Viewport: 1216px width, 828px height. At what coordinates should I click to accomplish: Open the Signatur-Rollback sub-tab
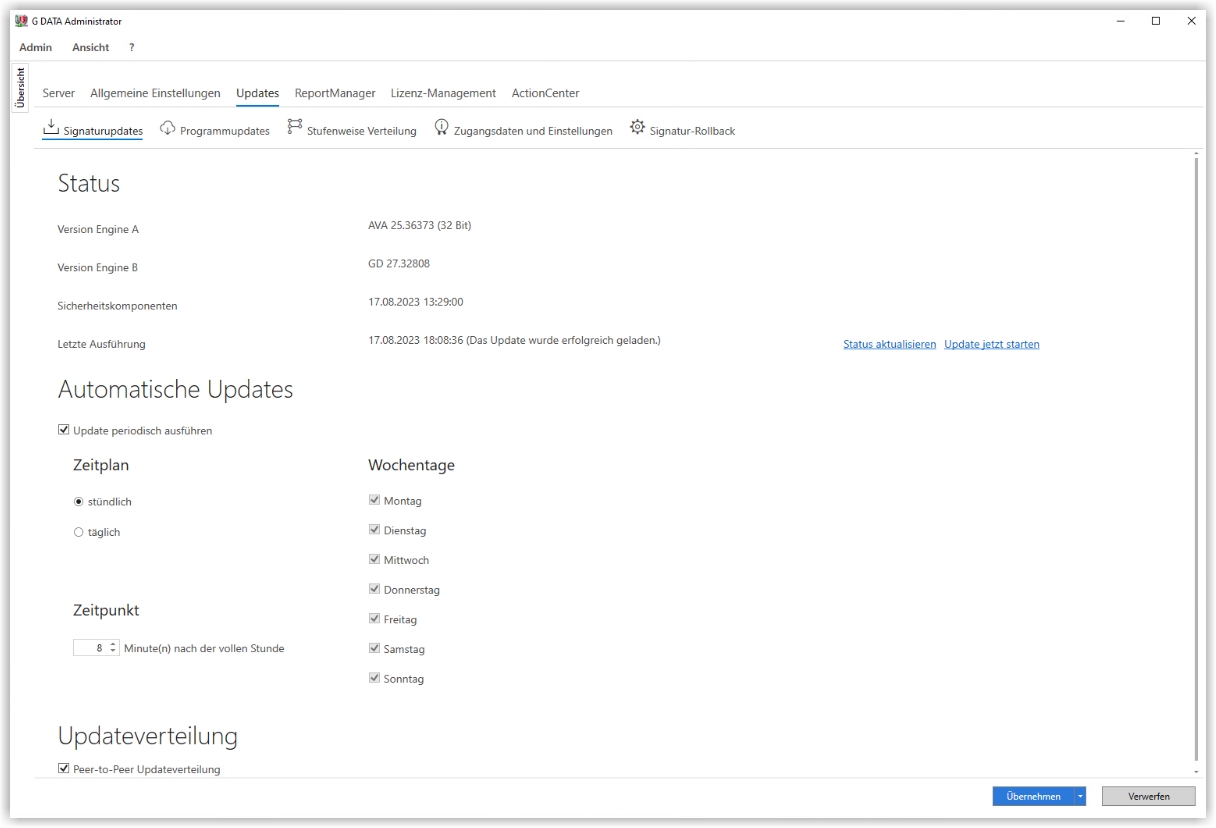click(x=682, y=130)
